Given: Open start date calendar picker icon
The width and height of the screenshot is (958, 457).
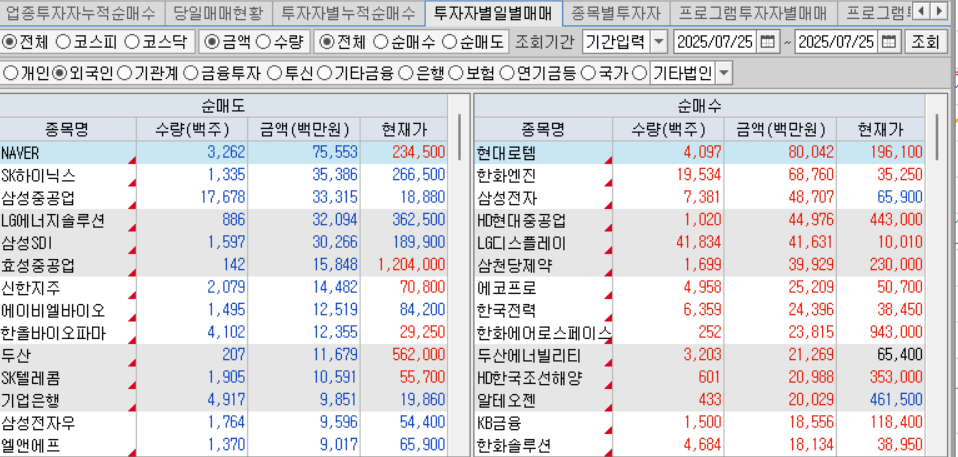Looking at the screenshot, I should (x=767, y=42).
